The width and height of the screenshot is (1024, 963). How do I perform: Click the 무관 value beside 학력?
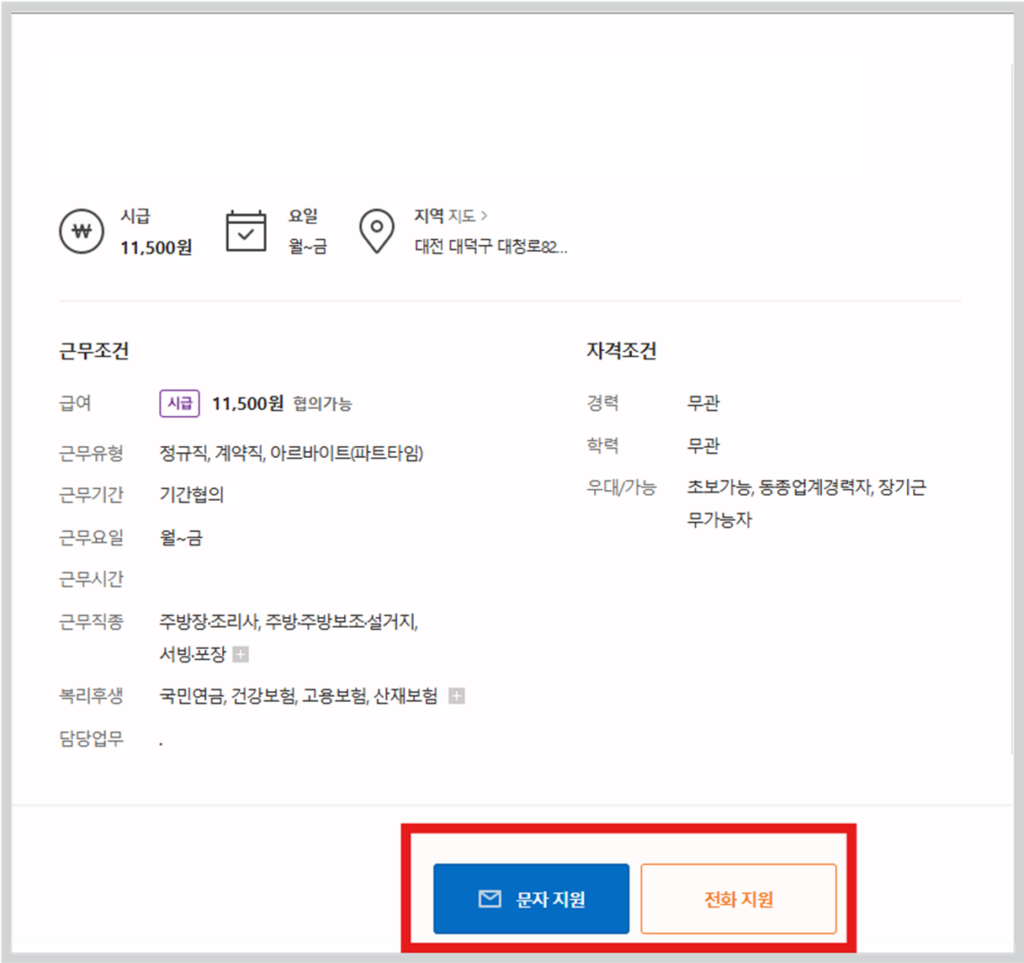[703, 445]
